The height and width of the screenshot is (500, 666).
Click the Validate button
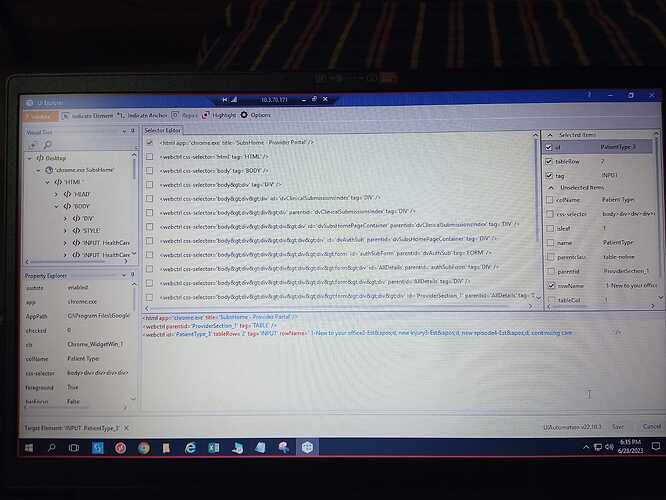point(40,116)
